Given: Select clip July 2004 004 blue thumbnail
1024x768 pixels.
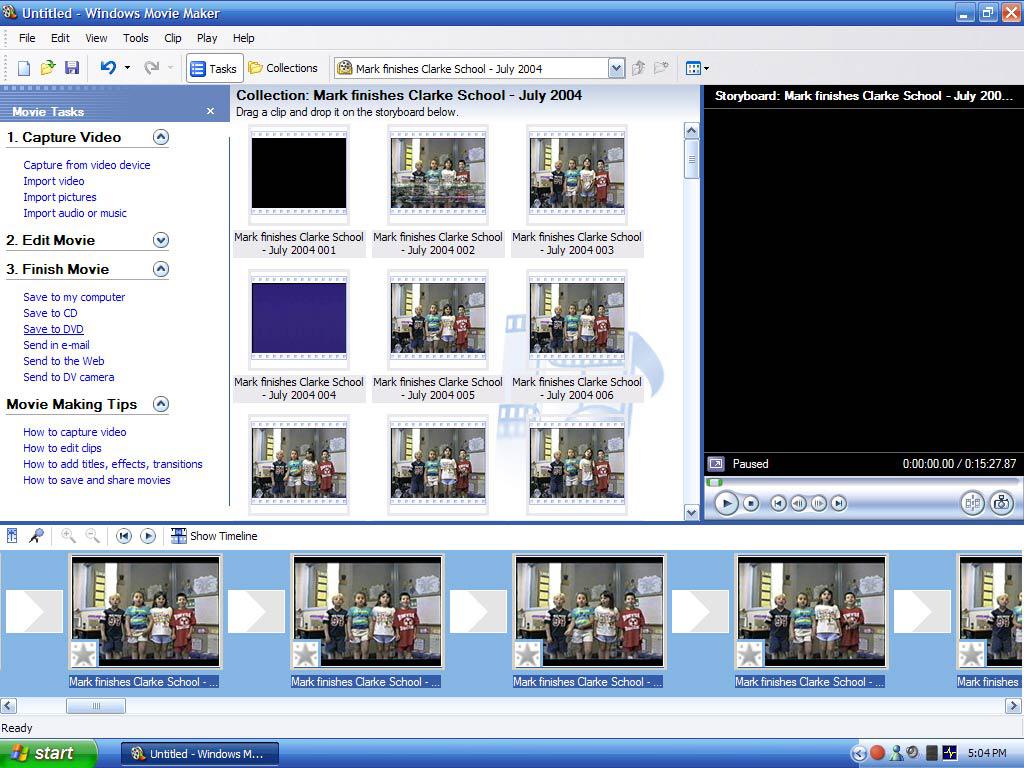Looking at the screenshot, I should [x=299, y=319].
